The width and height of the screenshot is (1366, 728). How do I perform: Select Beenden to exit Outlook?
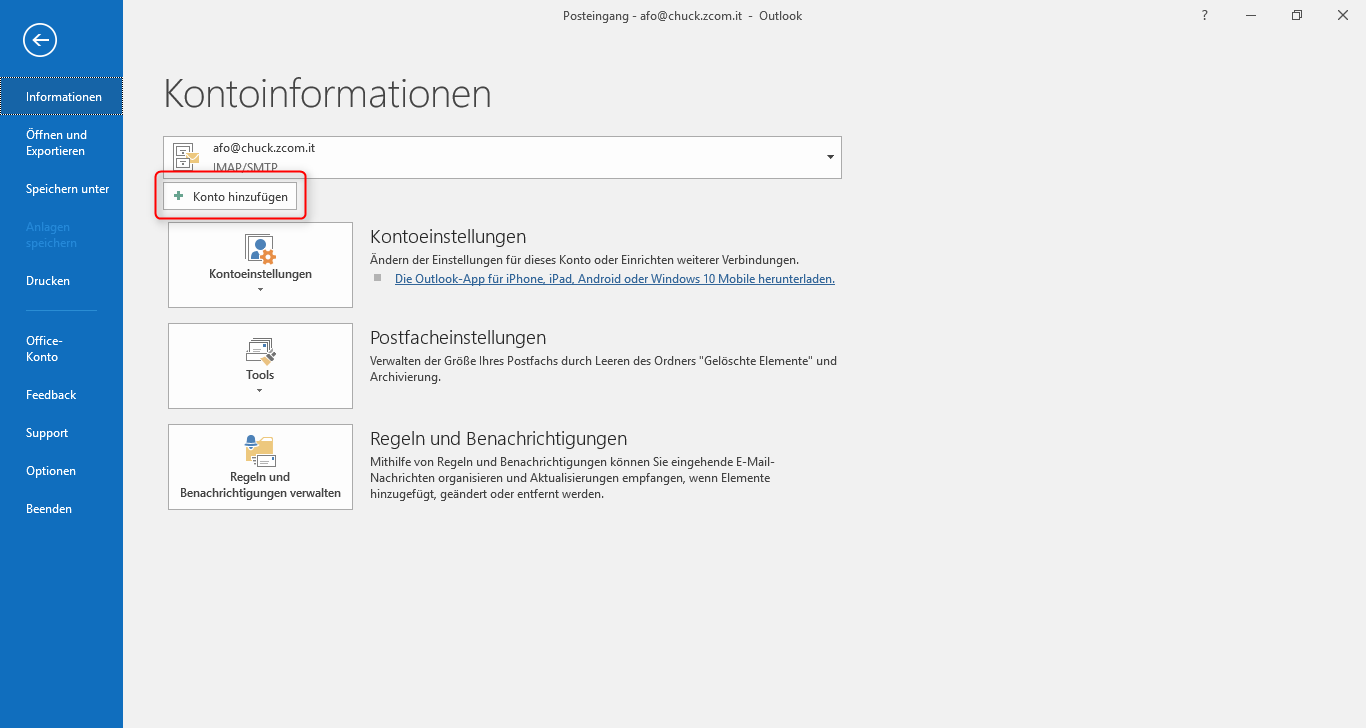[x=49, y=509]
